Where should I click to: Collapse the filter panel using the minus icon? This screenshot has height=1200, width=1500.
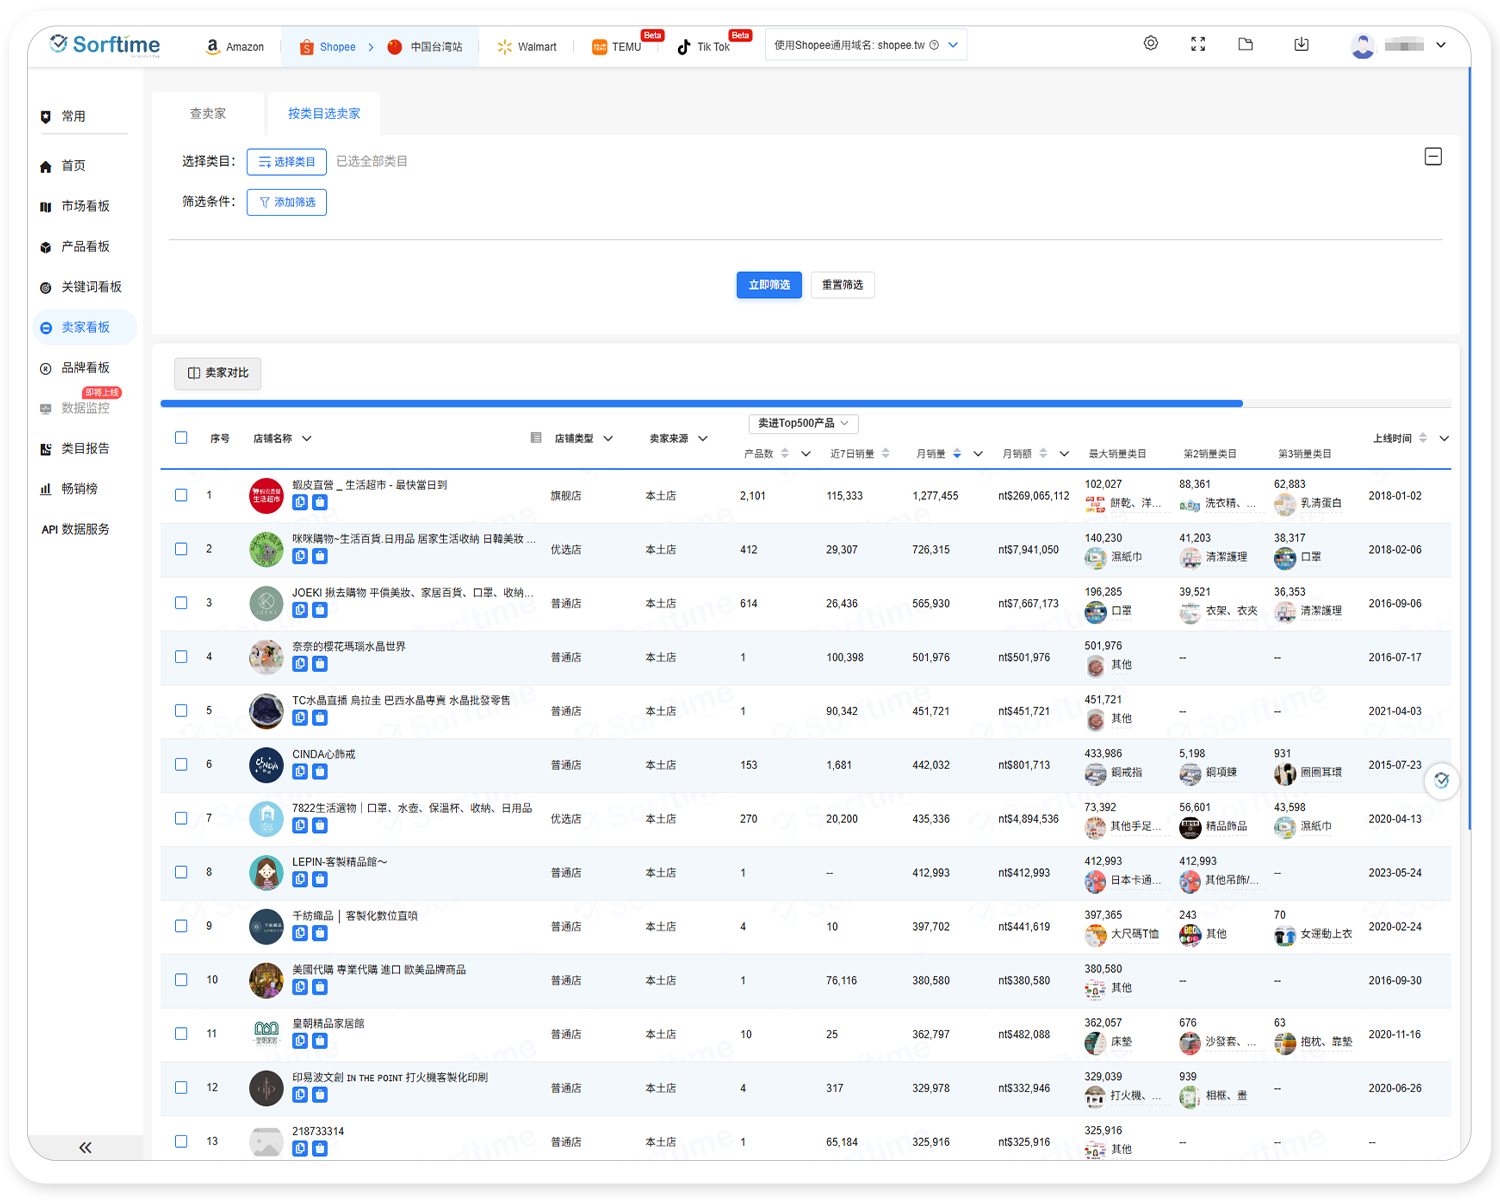click(1433, 157)
